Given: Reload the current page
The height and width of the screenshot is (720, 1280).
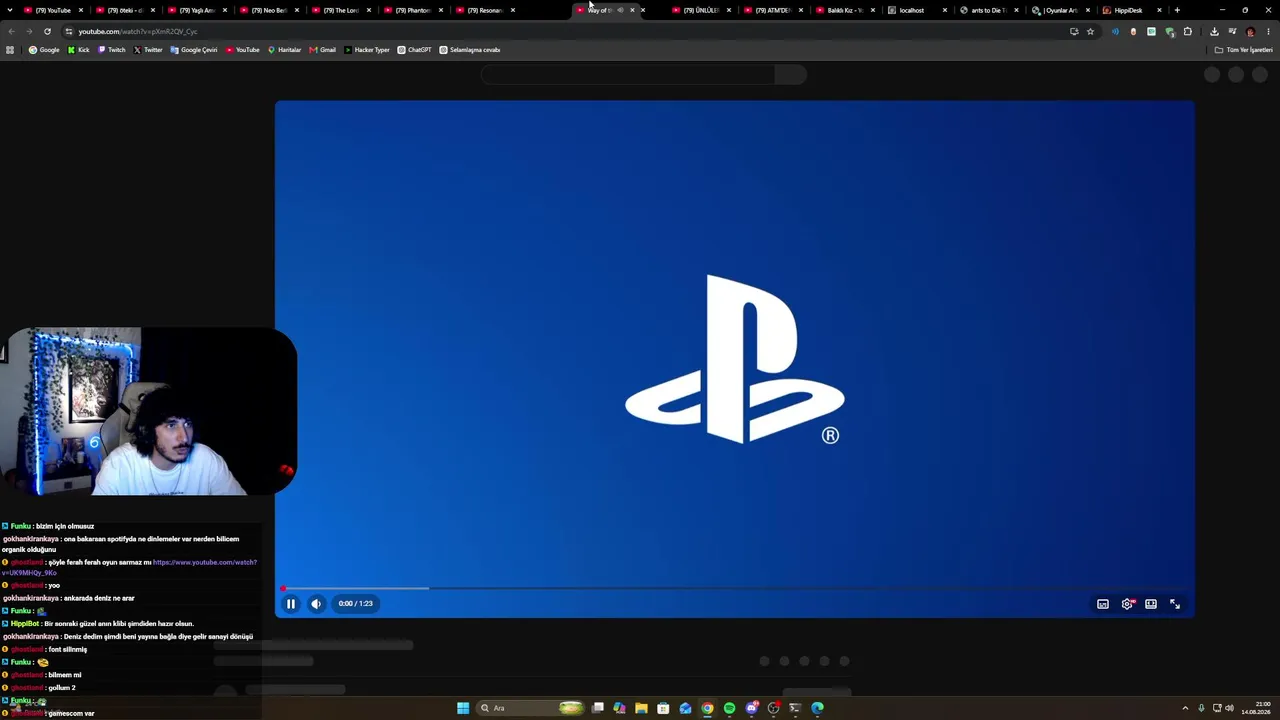Looking at the screenshot, I should point(47,31).
